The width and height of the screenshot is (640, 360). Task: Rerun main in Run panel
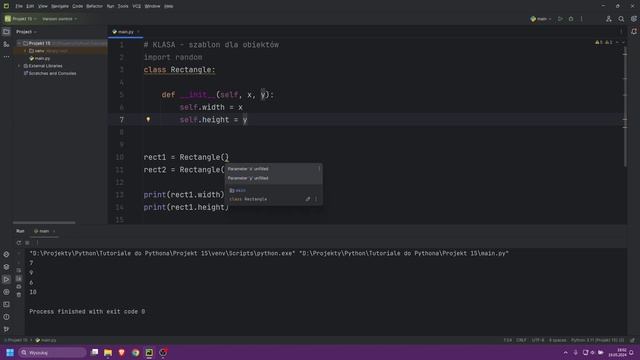point(19,242)
